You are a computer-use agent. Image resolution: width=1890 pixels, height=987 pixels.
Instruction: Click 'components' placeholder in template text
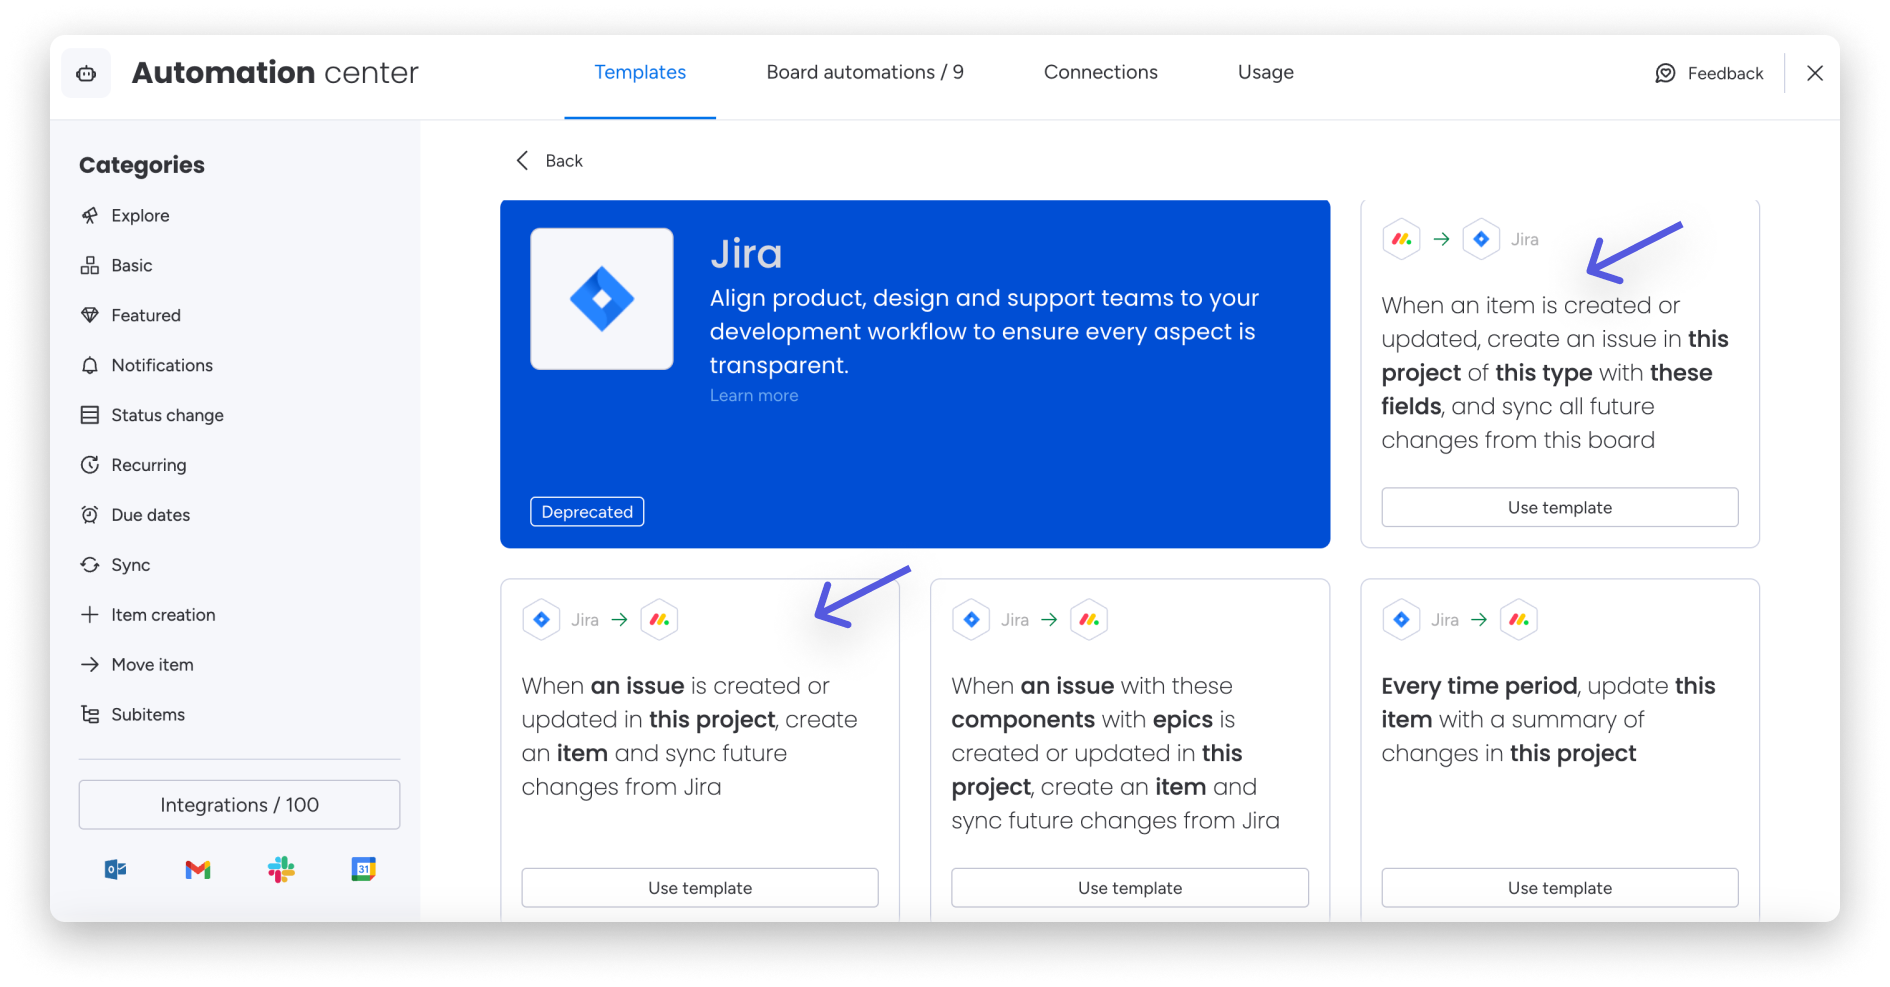click(x=1023, y=720)
